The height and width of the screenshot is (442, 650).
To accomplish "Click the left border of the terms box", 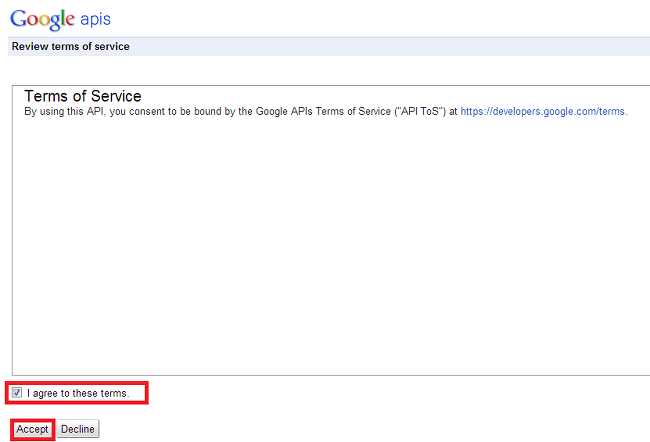I will point(12,230).
